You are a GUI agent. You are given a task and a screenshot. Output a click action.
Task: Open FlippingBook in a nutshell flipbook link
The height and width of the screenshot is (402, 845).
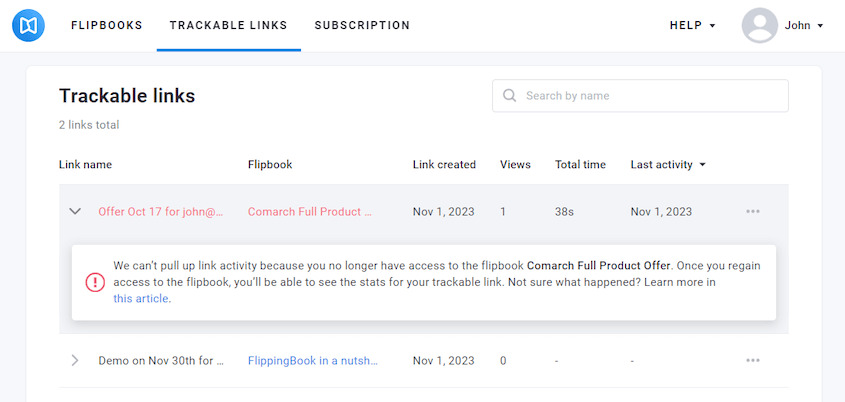point(313,361)
